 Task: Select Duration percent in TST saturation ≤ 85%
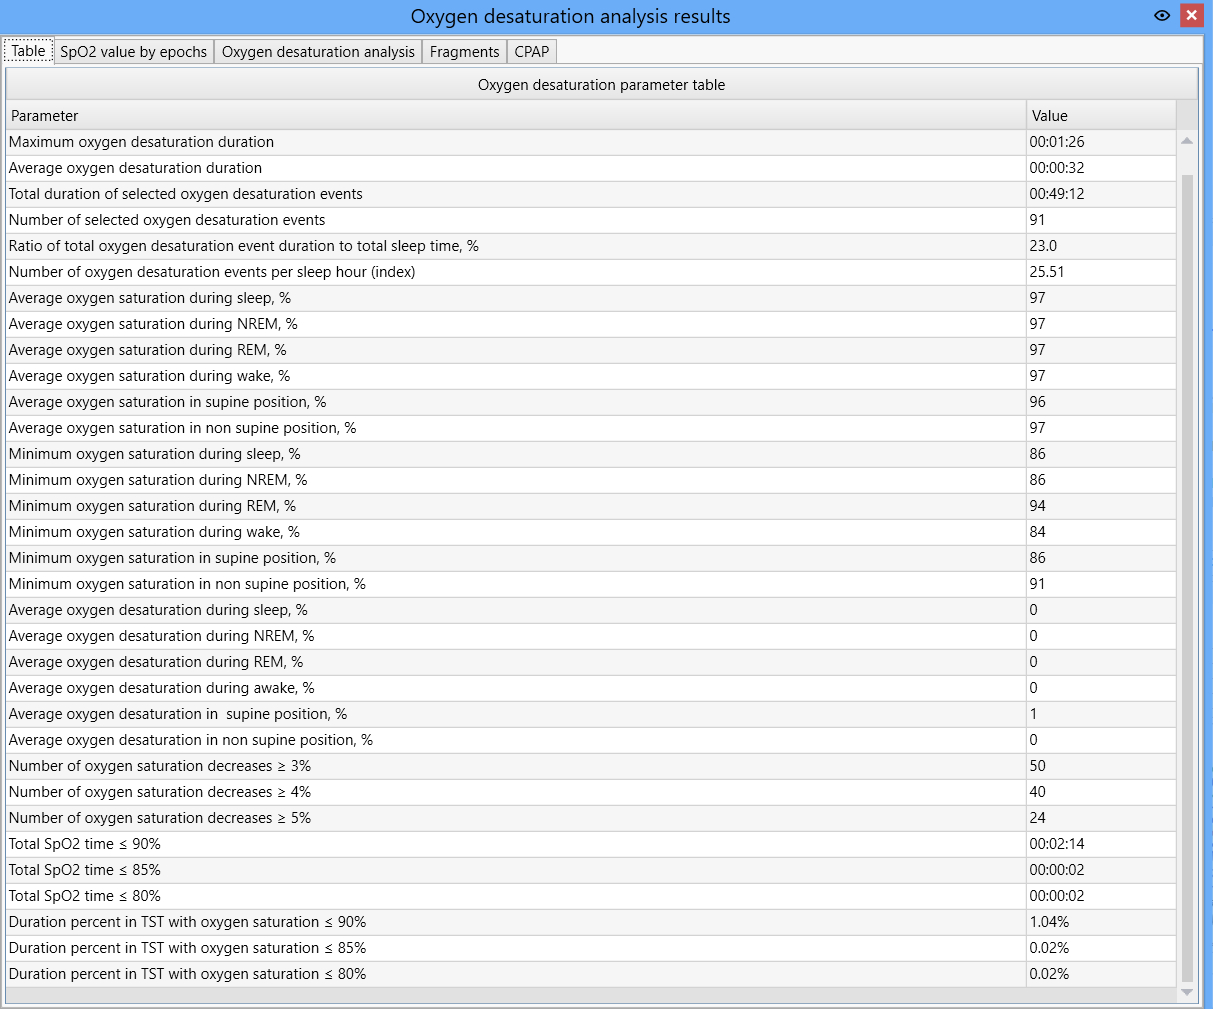point(591,948)
